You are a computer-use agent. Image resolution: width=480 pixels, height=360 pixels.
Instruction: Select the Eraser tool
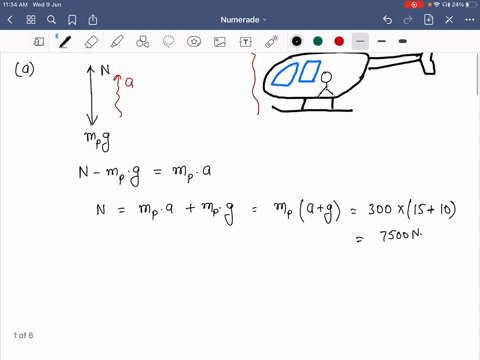(91, 42)
